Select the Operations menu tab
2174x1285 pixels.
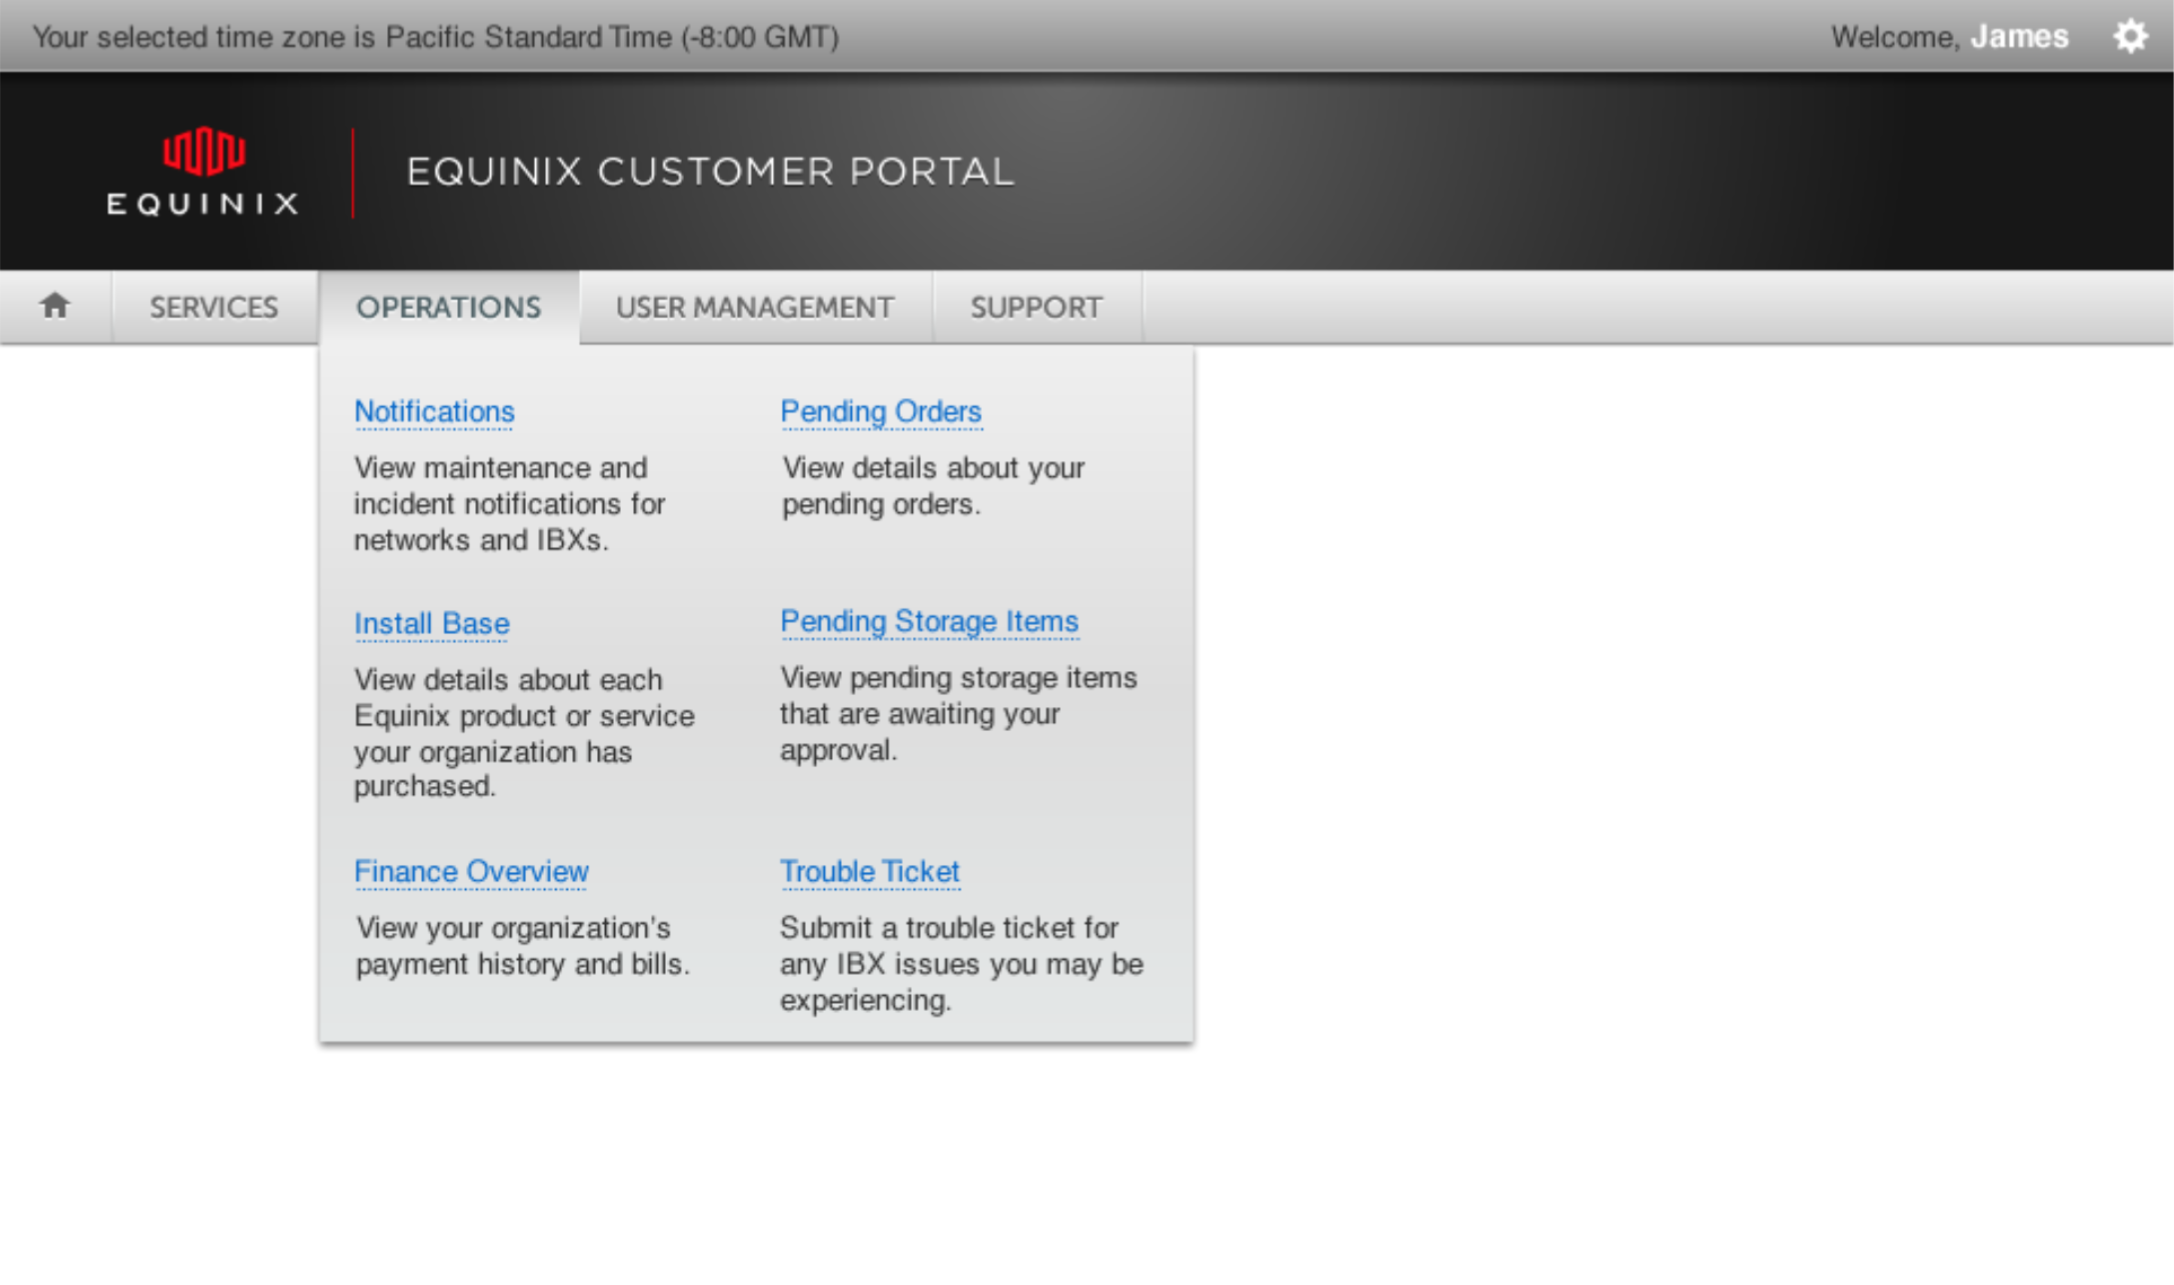pyautogui.click(x=449, y=307)
